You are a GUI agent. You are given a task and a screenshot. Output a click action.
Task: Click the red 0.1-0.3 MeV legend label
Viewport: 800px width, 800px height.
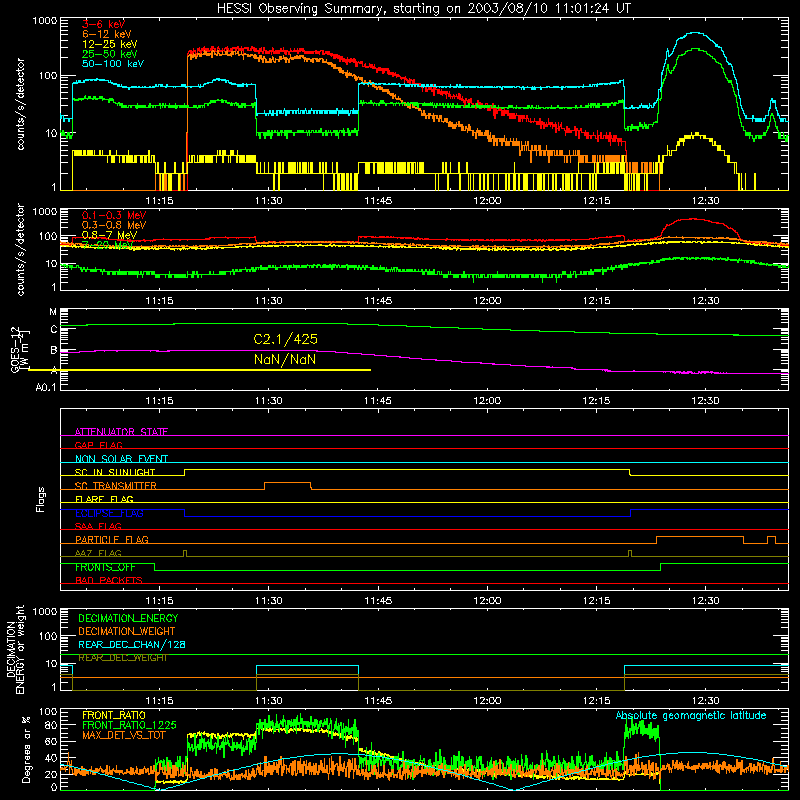(x=114, y=215)
